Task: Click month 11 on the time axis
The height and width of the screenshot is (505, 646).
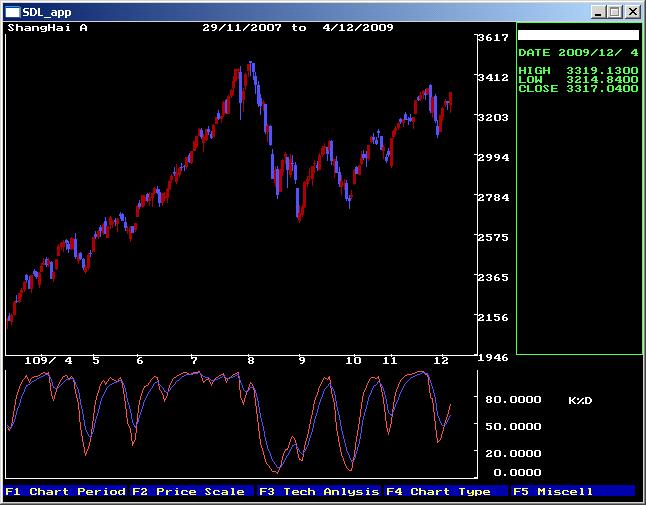Action: click(390, 361)
